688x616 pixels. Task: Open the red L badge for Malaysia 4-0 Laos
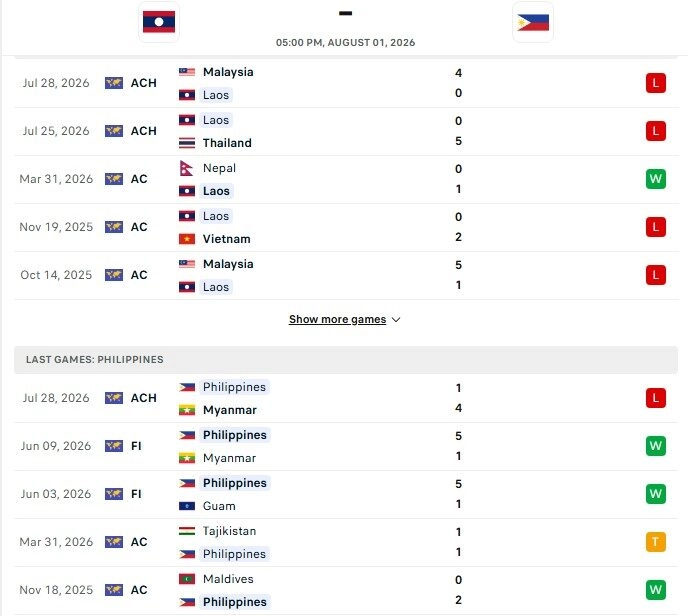point(656,83)
